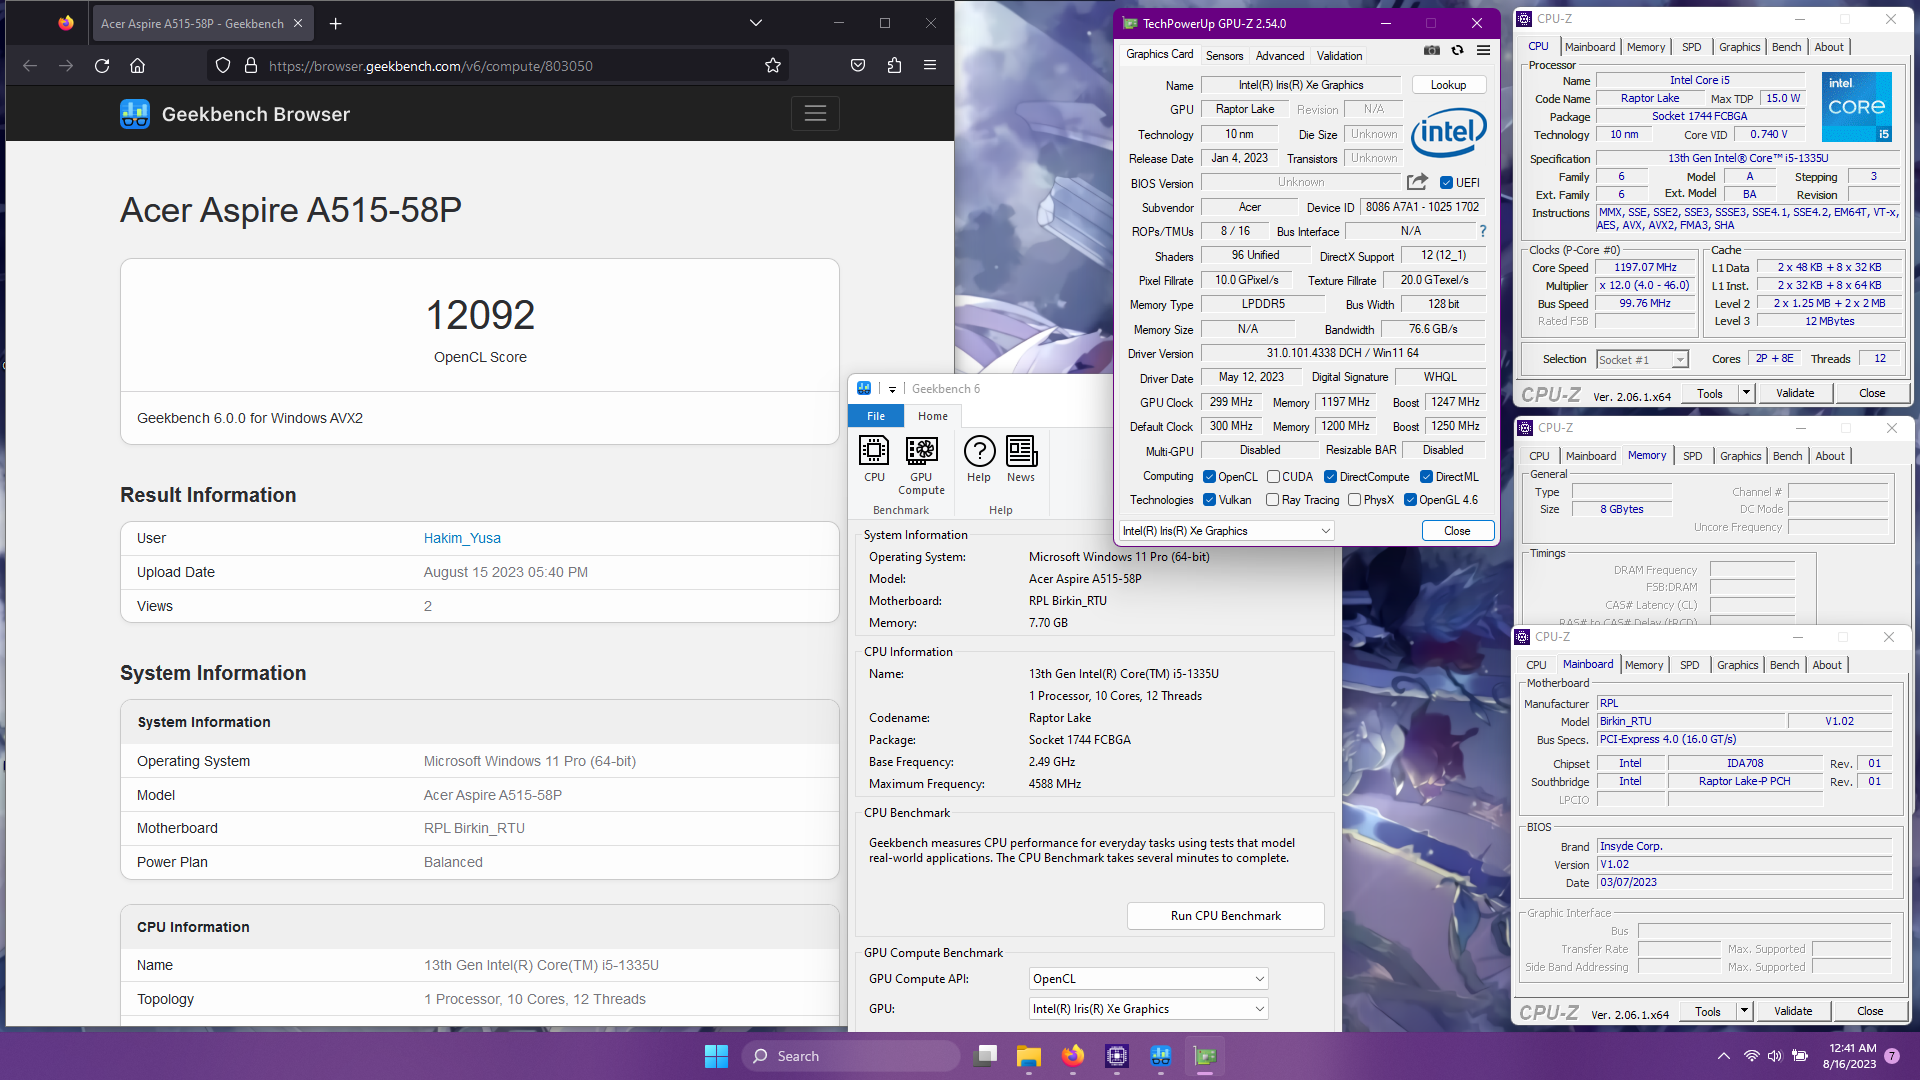Open the File menu in Geekbench 6
1920x1080 pixels.
(876, 416)
